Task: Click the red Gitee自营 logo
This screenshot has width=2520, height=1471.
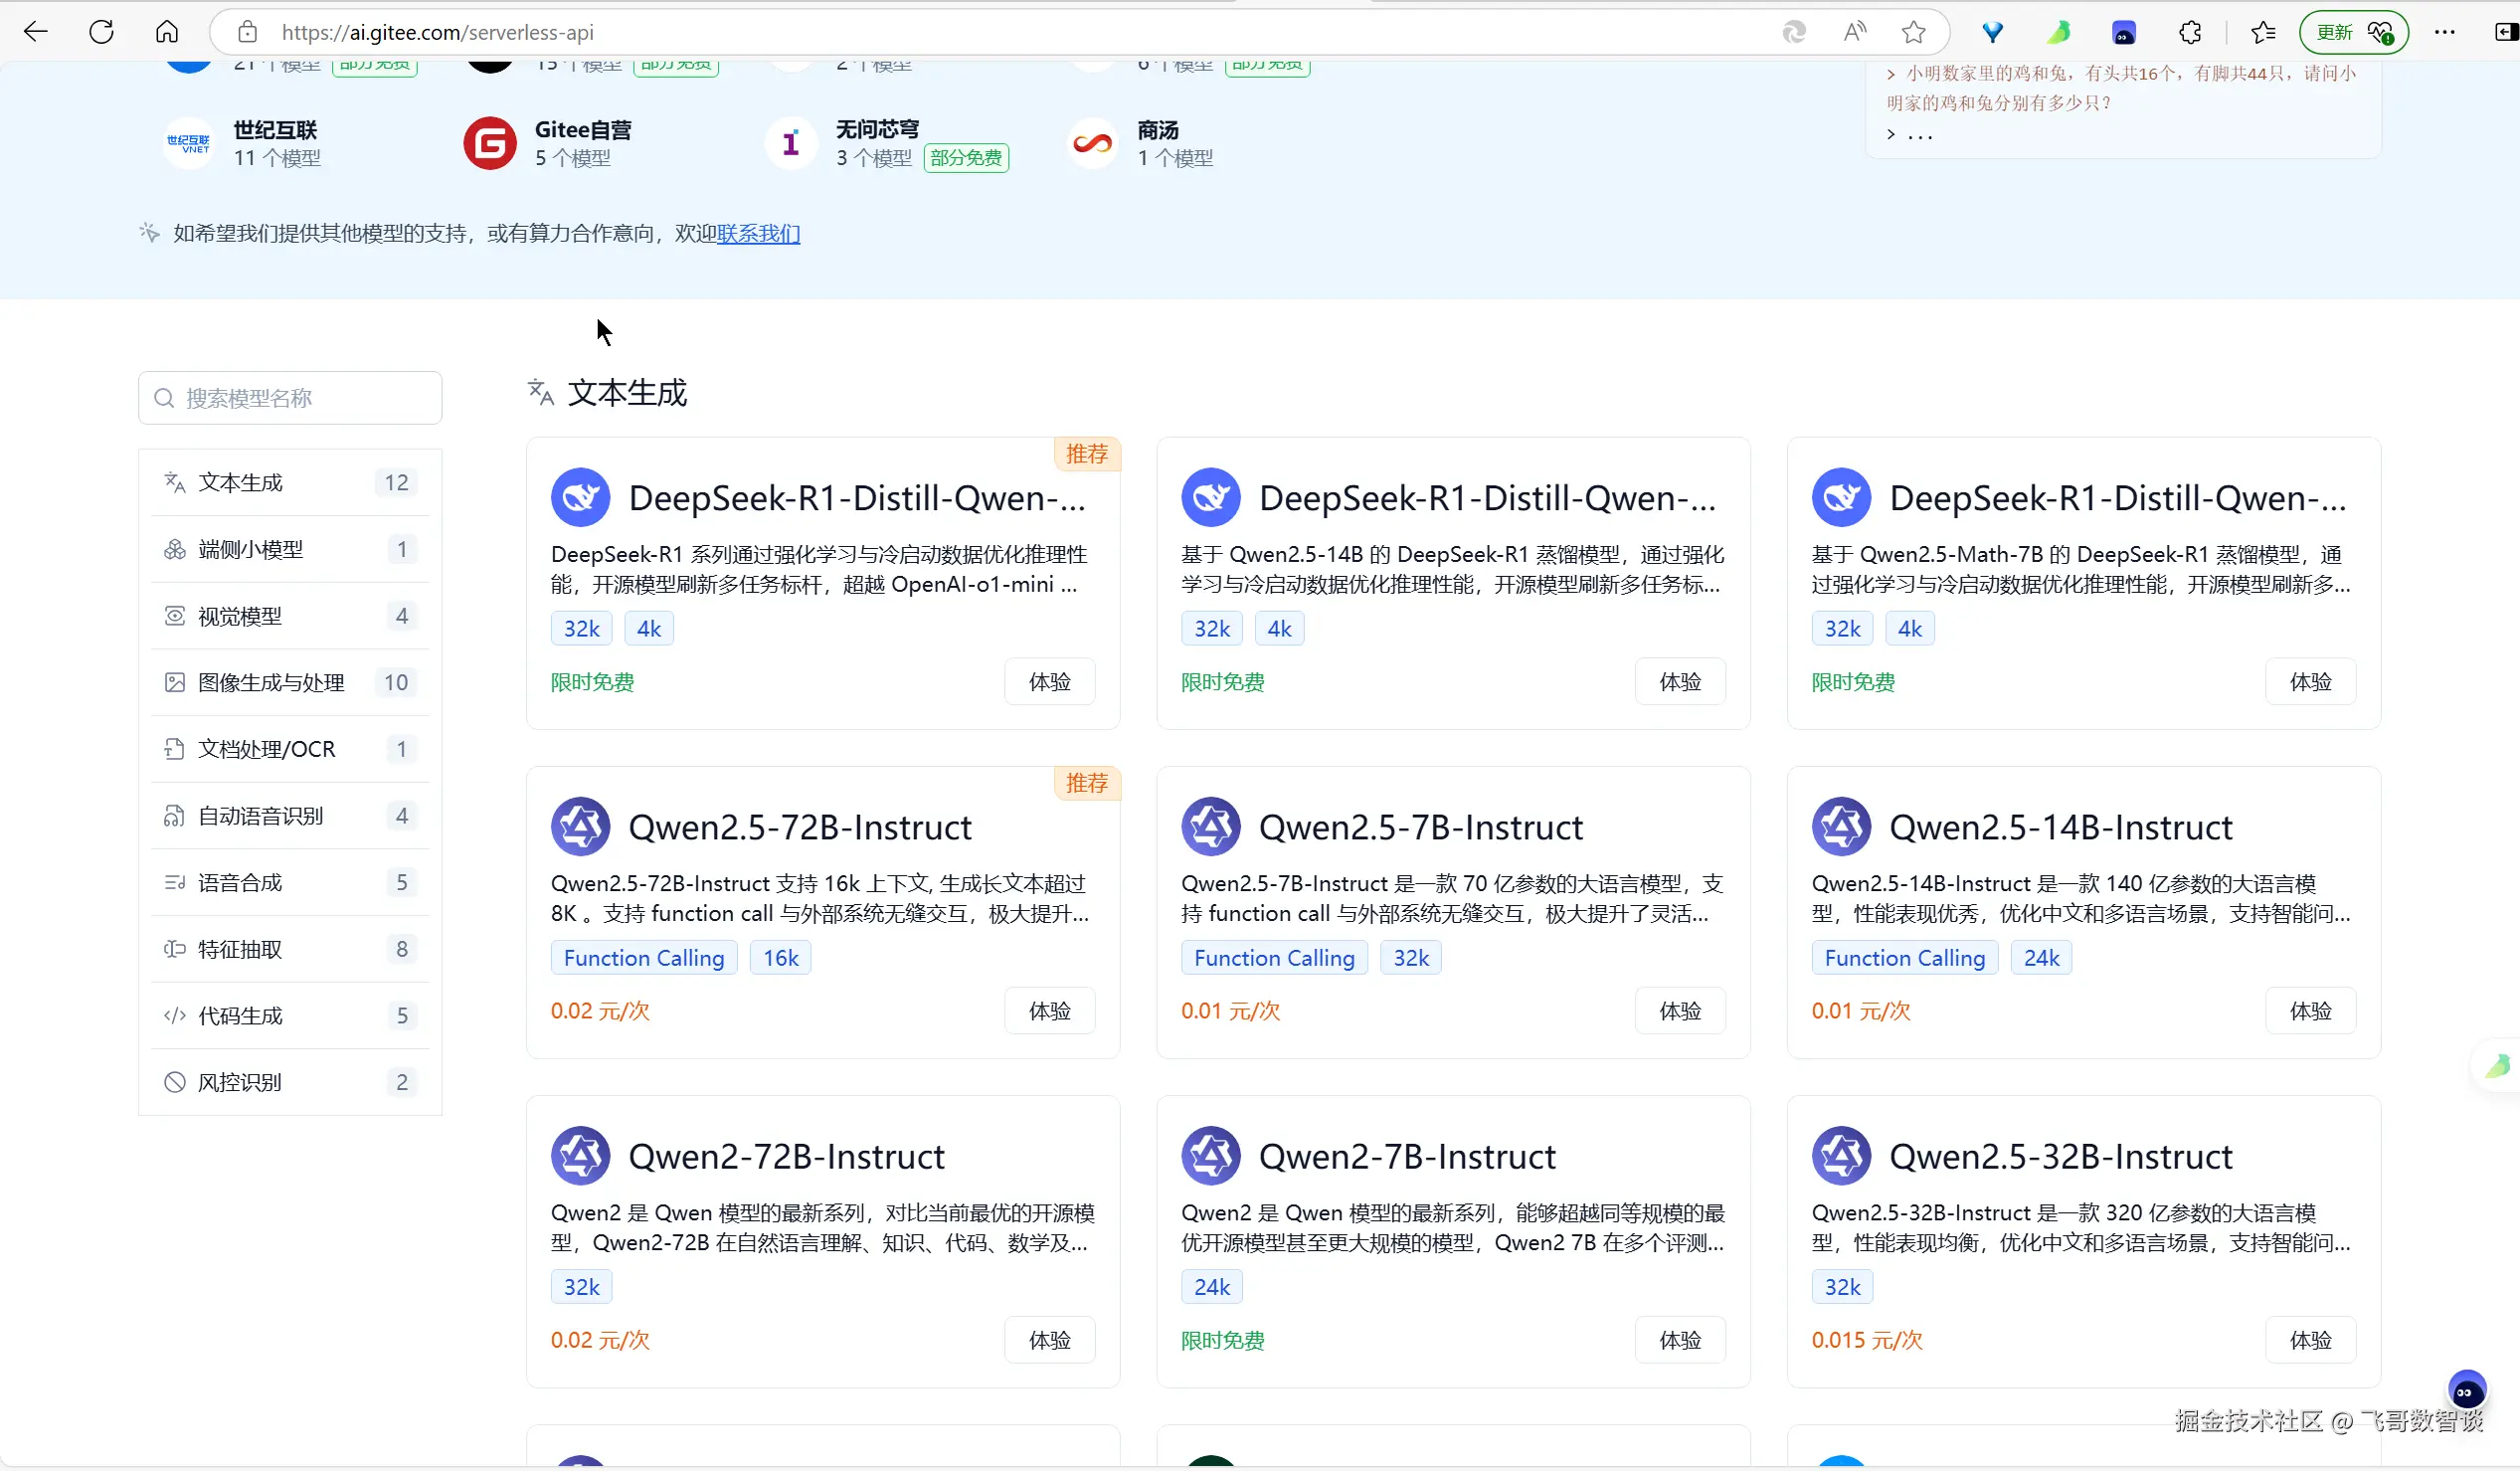Action: coord(490,143)
